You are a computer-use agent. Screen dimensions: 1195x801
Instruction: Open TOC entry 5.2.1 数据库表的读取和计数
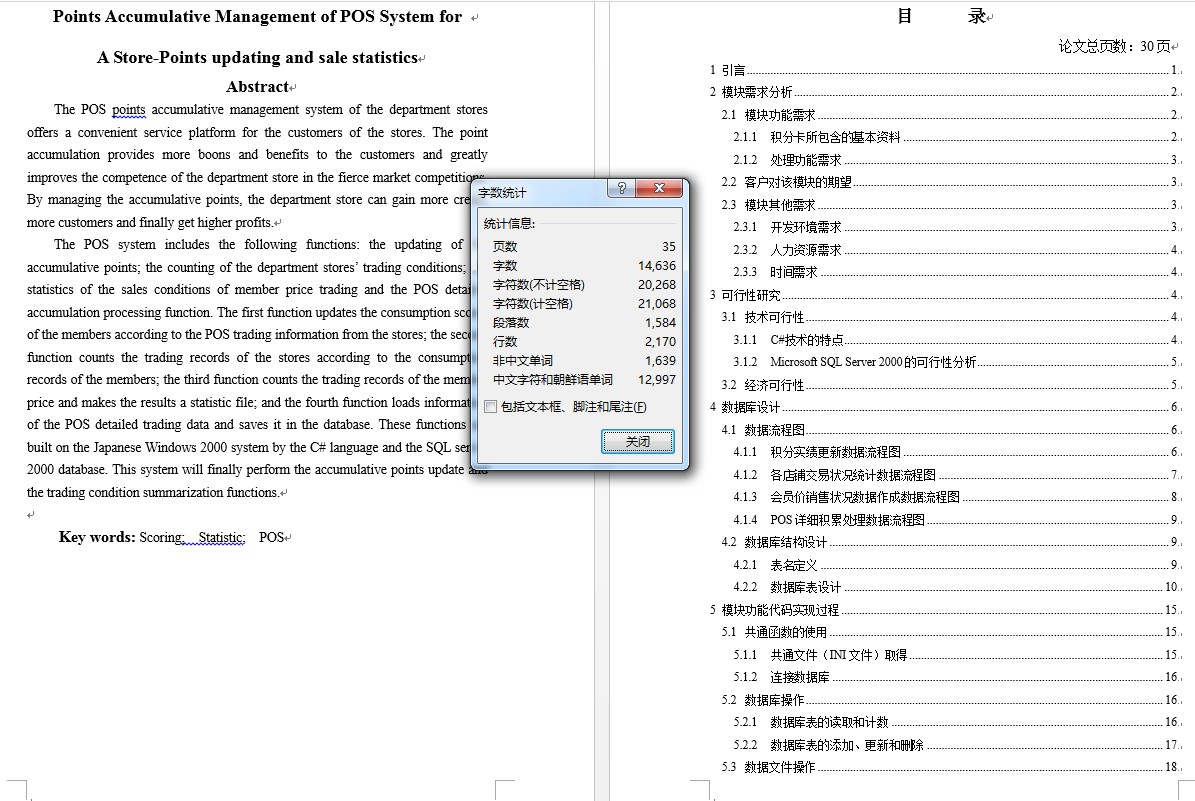[x=956, y=722]
